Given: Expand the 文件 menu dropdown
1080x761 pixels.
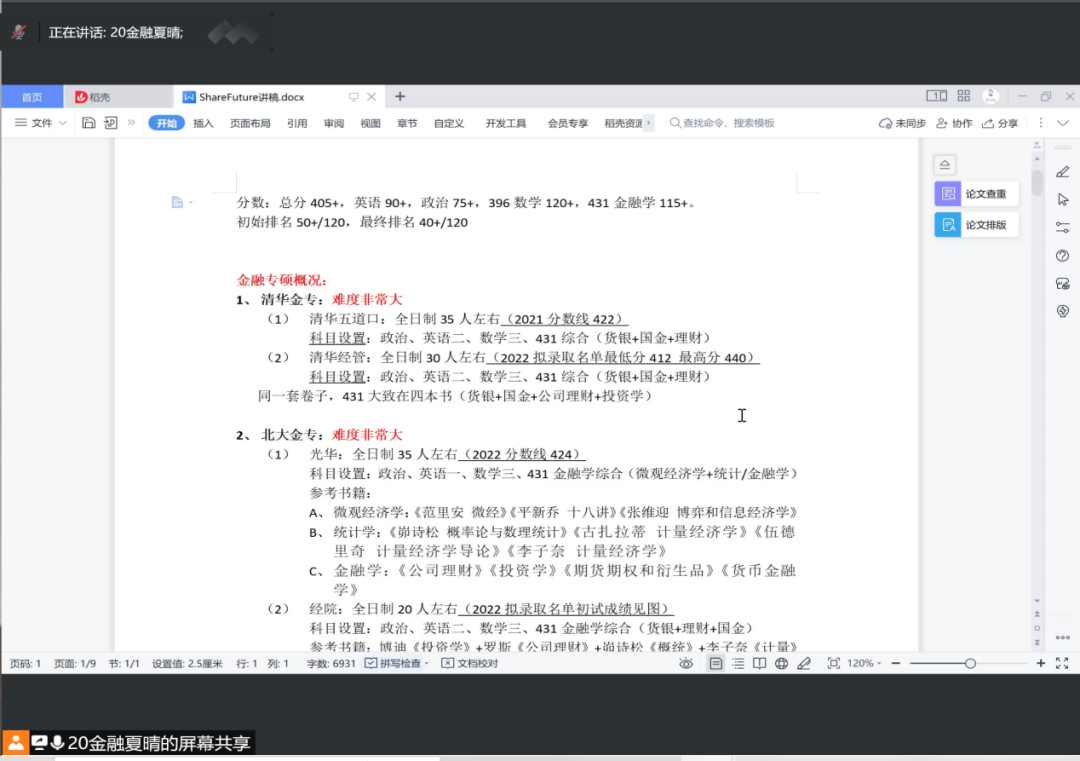Looking at the screenshot, I should coord(41,123).
